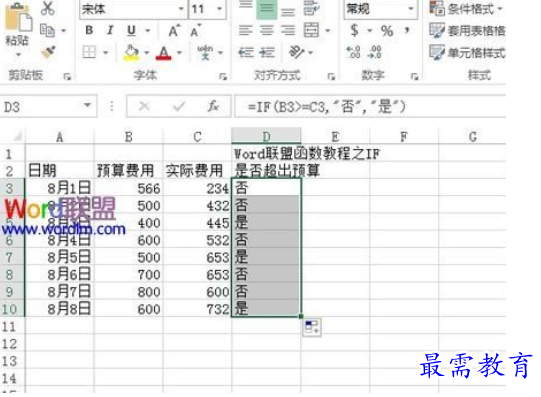The height and width of the screenshot is (397, 541).
Task: Open the font size dropdown 11
Action: pos(219,9)
